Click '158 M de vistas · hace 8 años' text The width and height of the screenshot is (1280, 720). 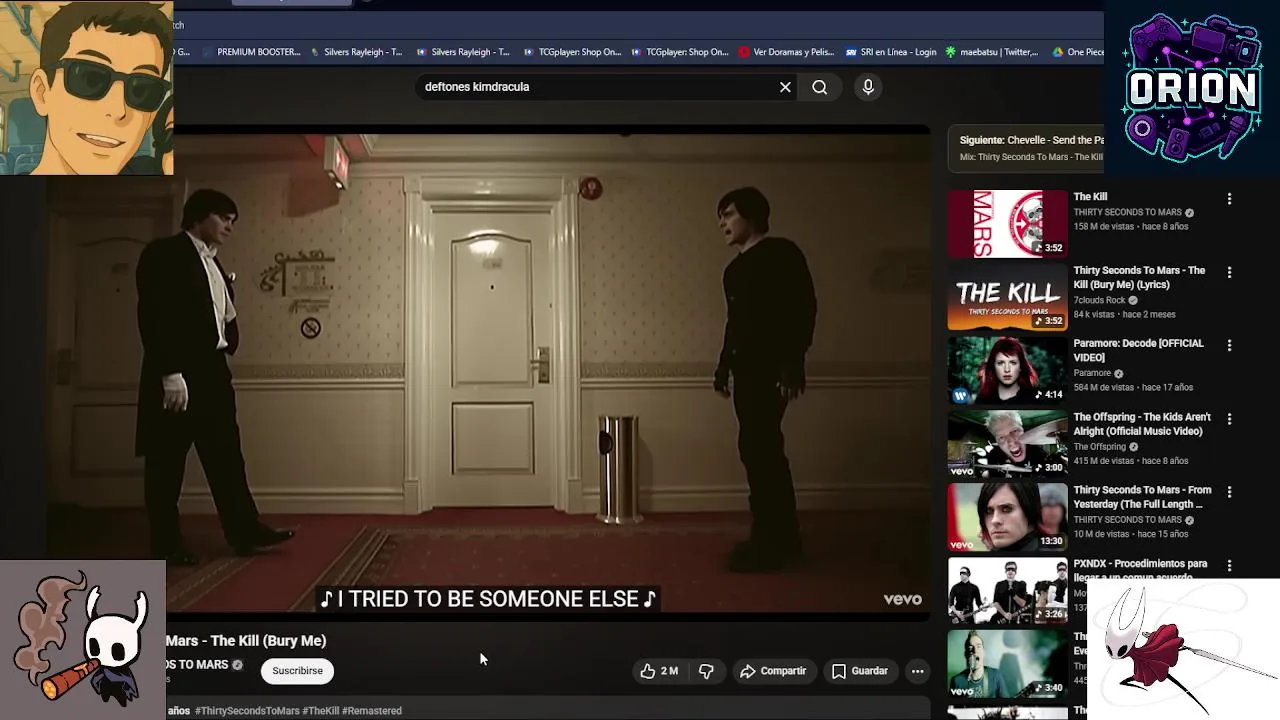click(1130, 227)
